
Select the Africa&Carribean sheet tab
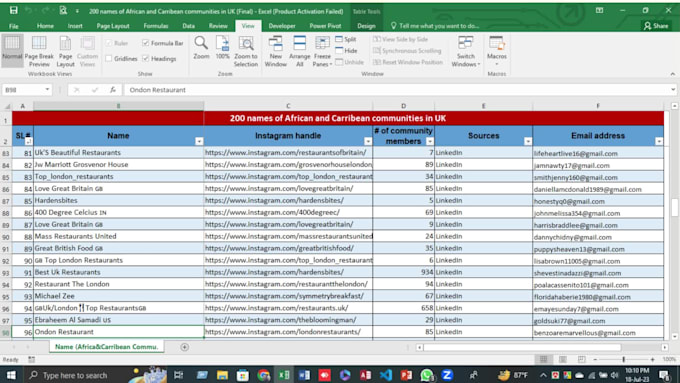106,347
